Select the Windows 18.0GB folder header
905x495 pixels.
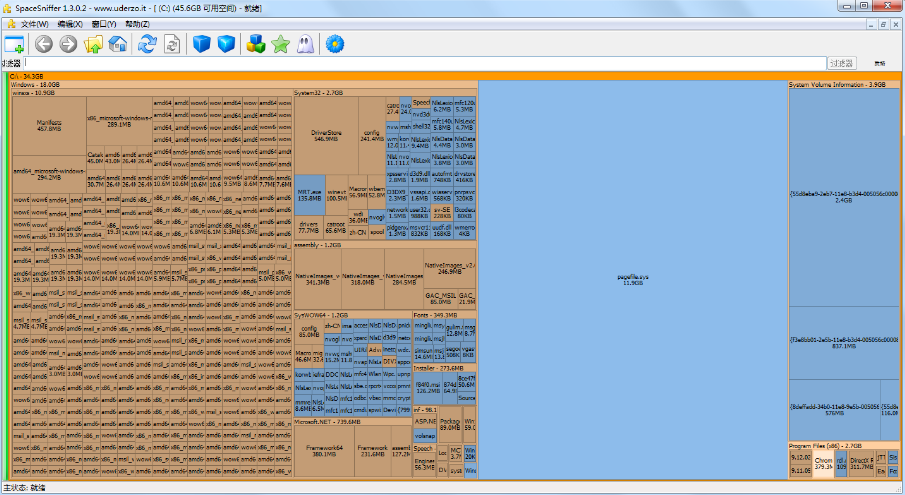244,84
